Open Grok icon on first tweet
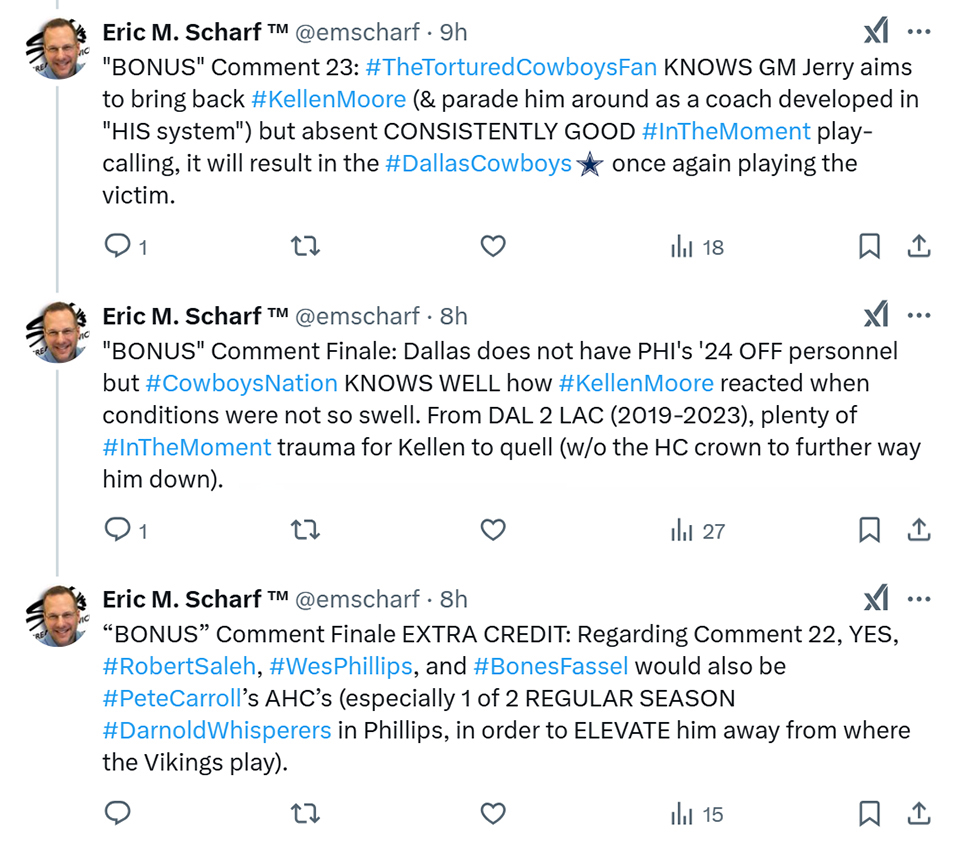The image size is (960, 853). click(876, 31)
